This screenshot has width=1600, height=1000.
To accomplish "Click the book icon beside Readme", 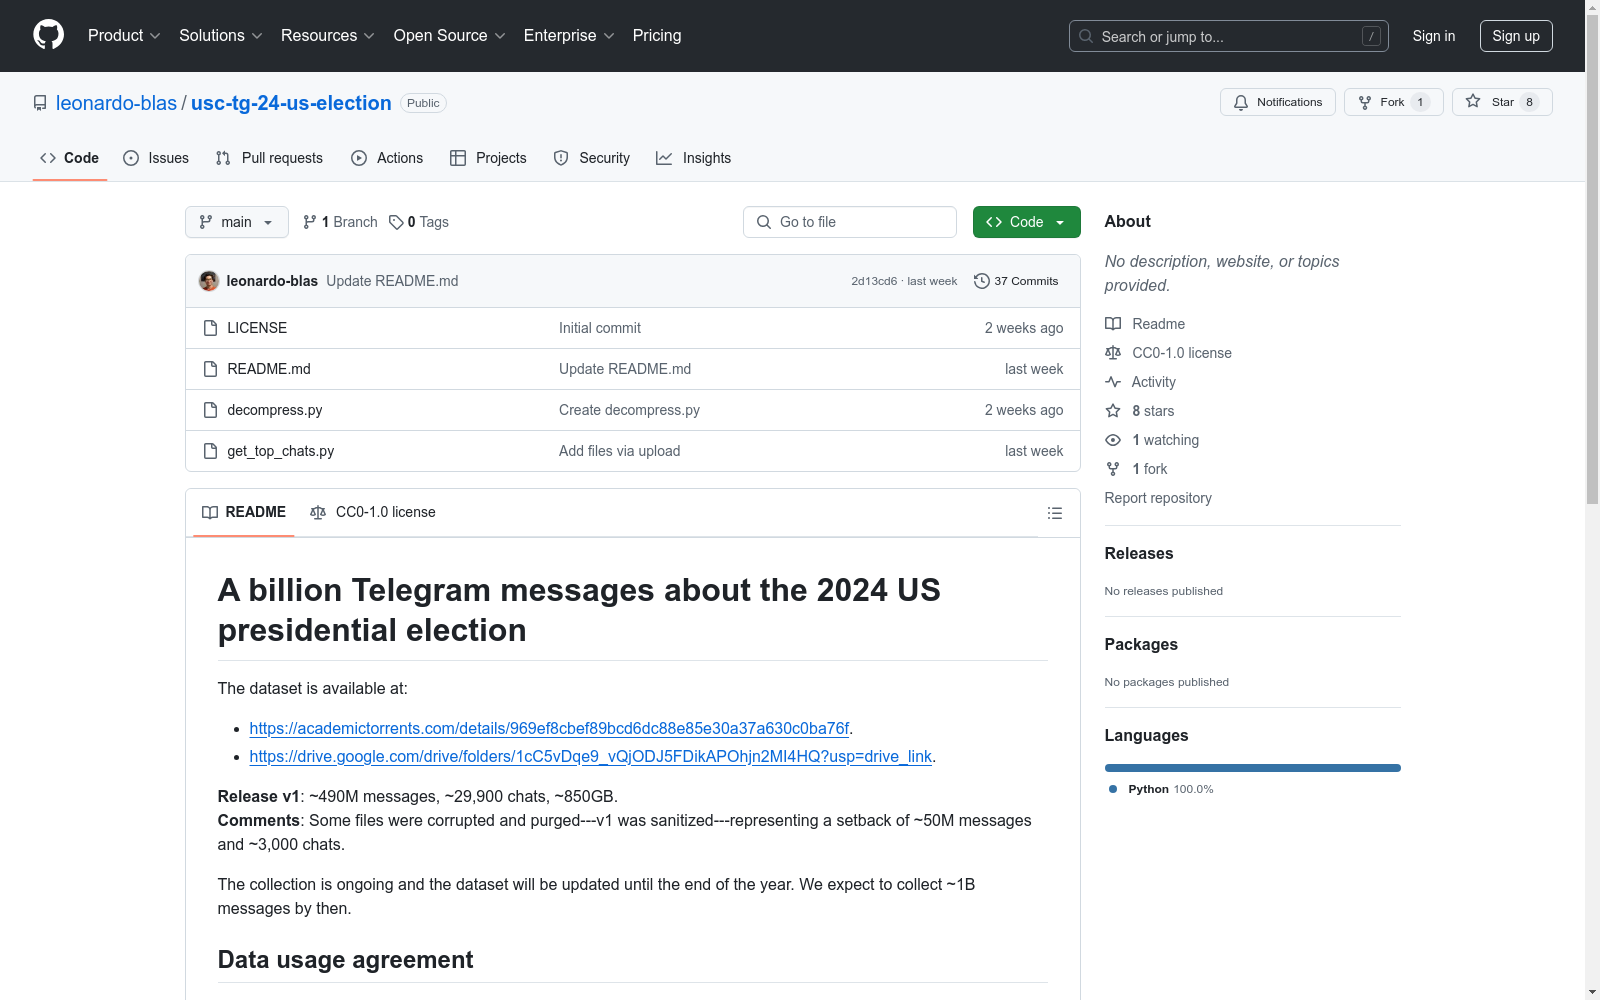I will pyautogui.click(x=1113, y=324).
